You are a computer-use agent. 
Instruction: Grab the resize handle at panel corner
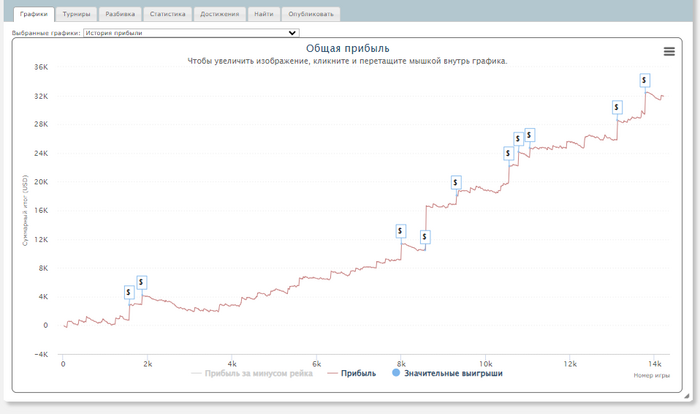687,396
